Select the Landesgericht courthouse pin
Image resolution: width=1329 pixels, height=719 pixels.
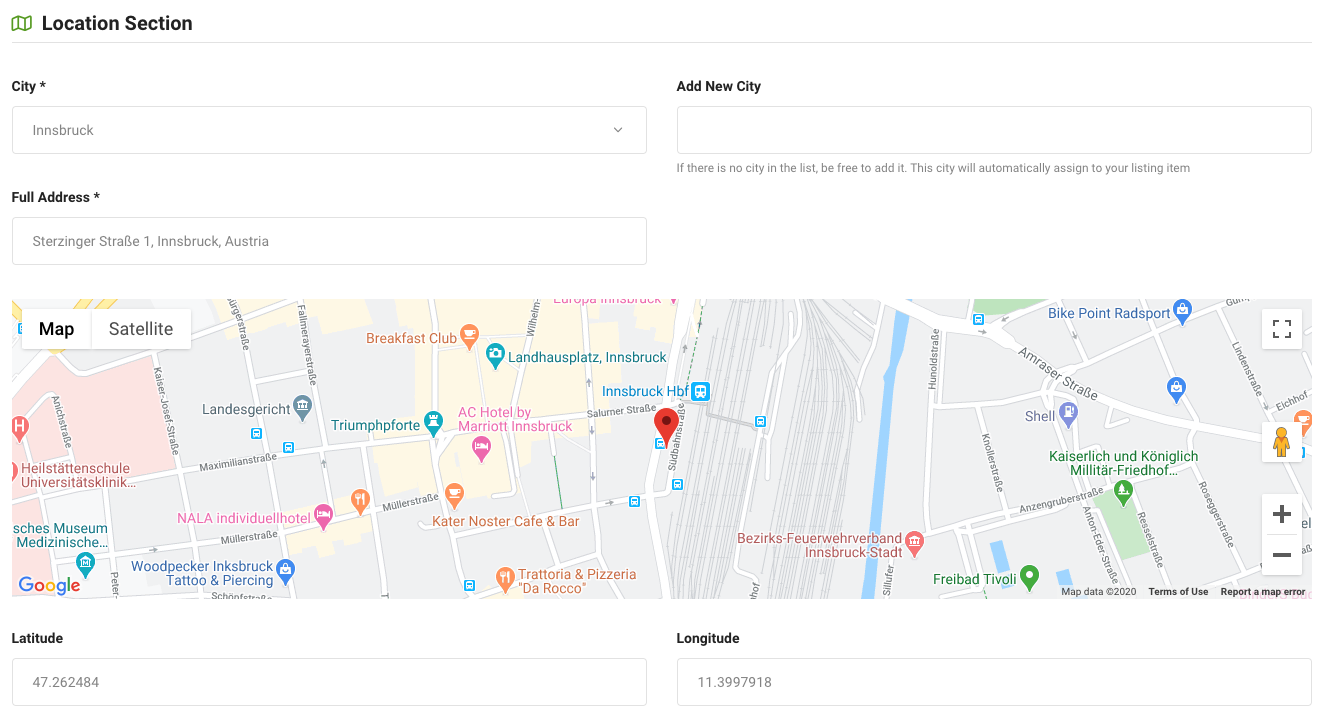coord(304,407)
